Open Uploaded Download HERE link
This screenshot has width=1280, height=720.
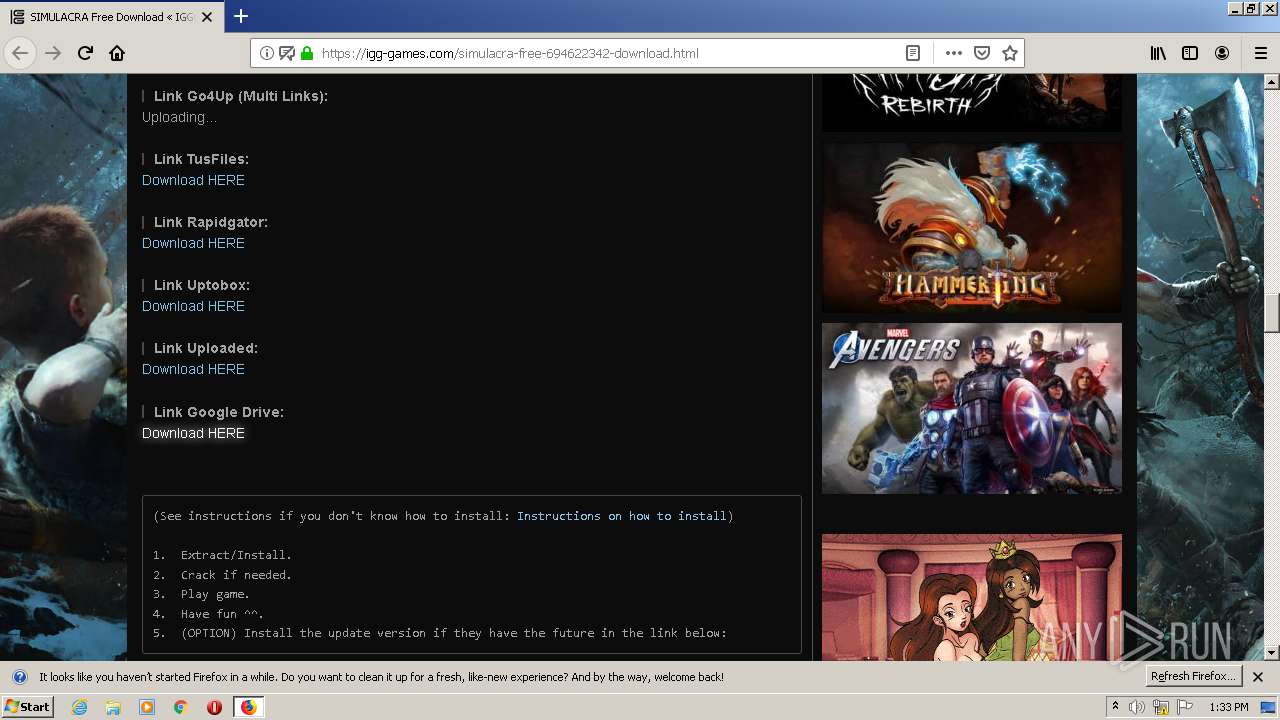coord(193,369)
